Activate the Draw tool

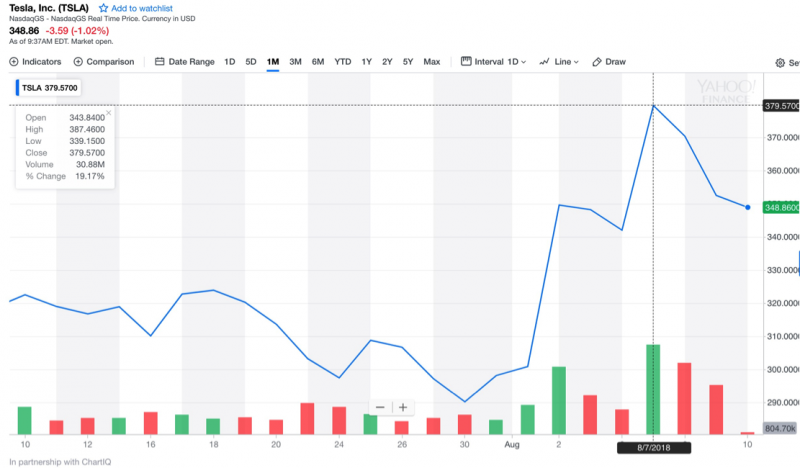[x=609, y=62]
